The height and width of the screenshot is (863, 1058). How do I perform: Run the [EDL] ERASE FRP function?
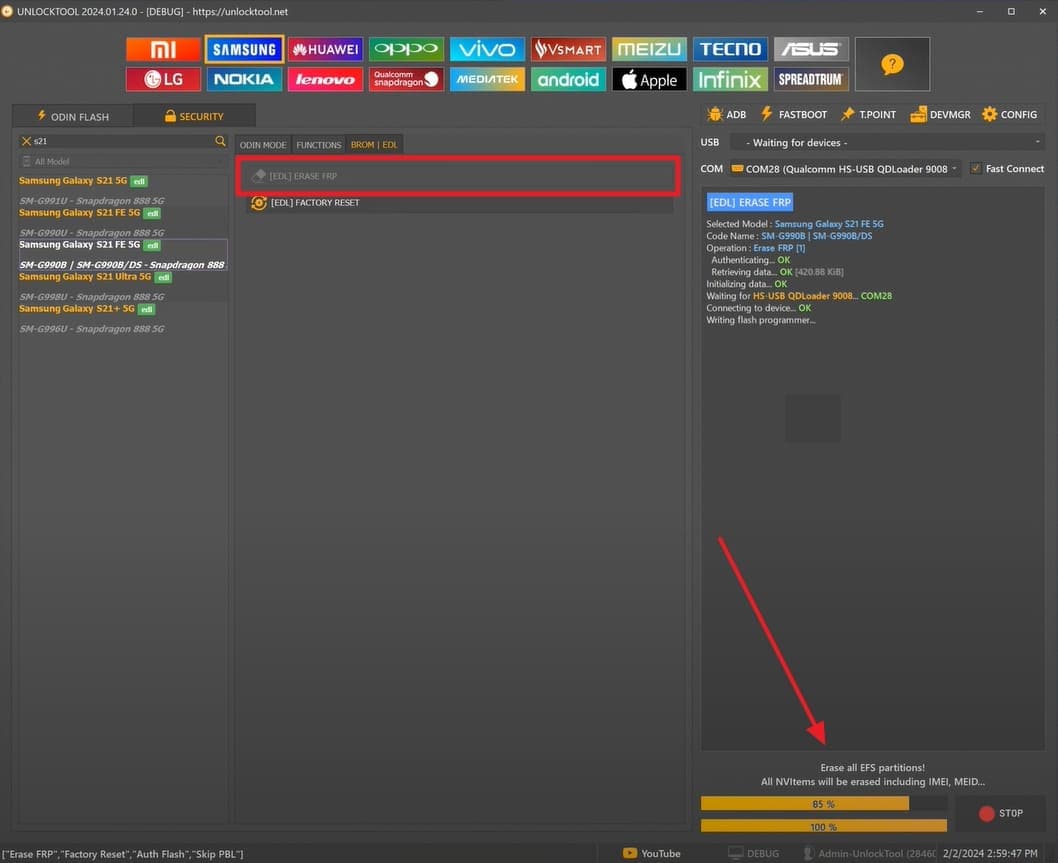(x=459, y=176)
